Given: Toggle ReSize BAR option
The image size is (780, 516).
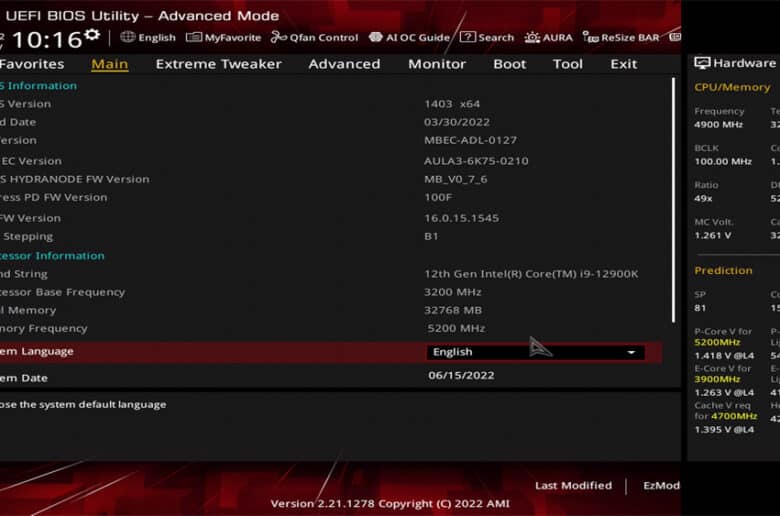Looking at the screenshot, I should [x=621, y=37].
